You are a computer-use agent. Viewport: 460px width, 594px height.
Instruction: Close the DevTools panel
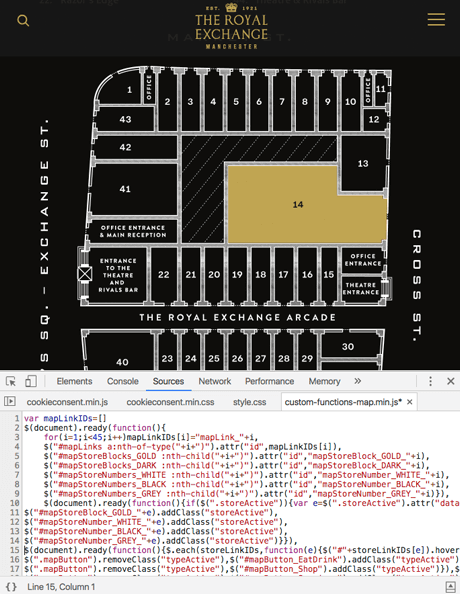click(x=451, y=381)
